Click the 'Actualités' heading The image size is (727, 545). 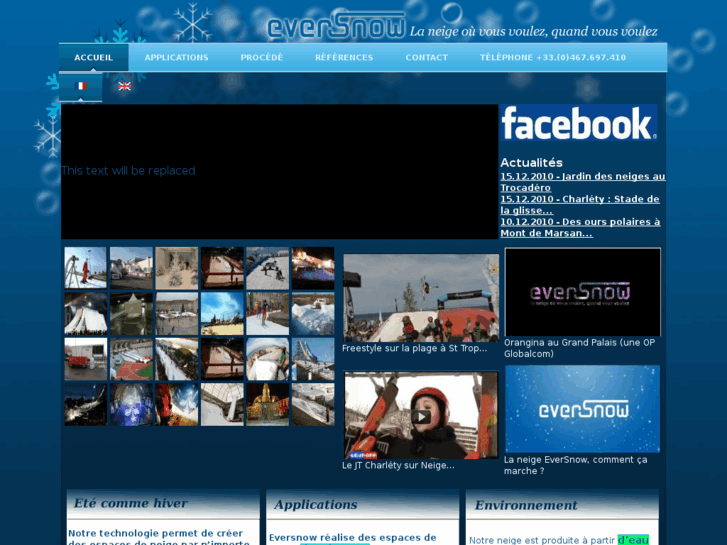pyautogui.click(x=531, y=162)
